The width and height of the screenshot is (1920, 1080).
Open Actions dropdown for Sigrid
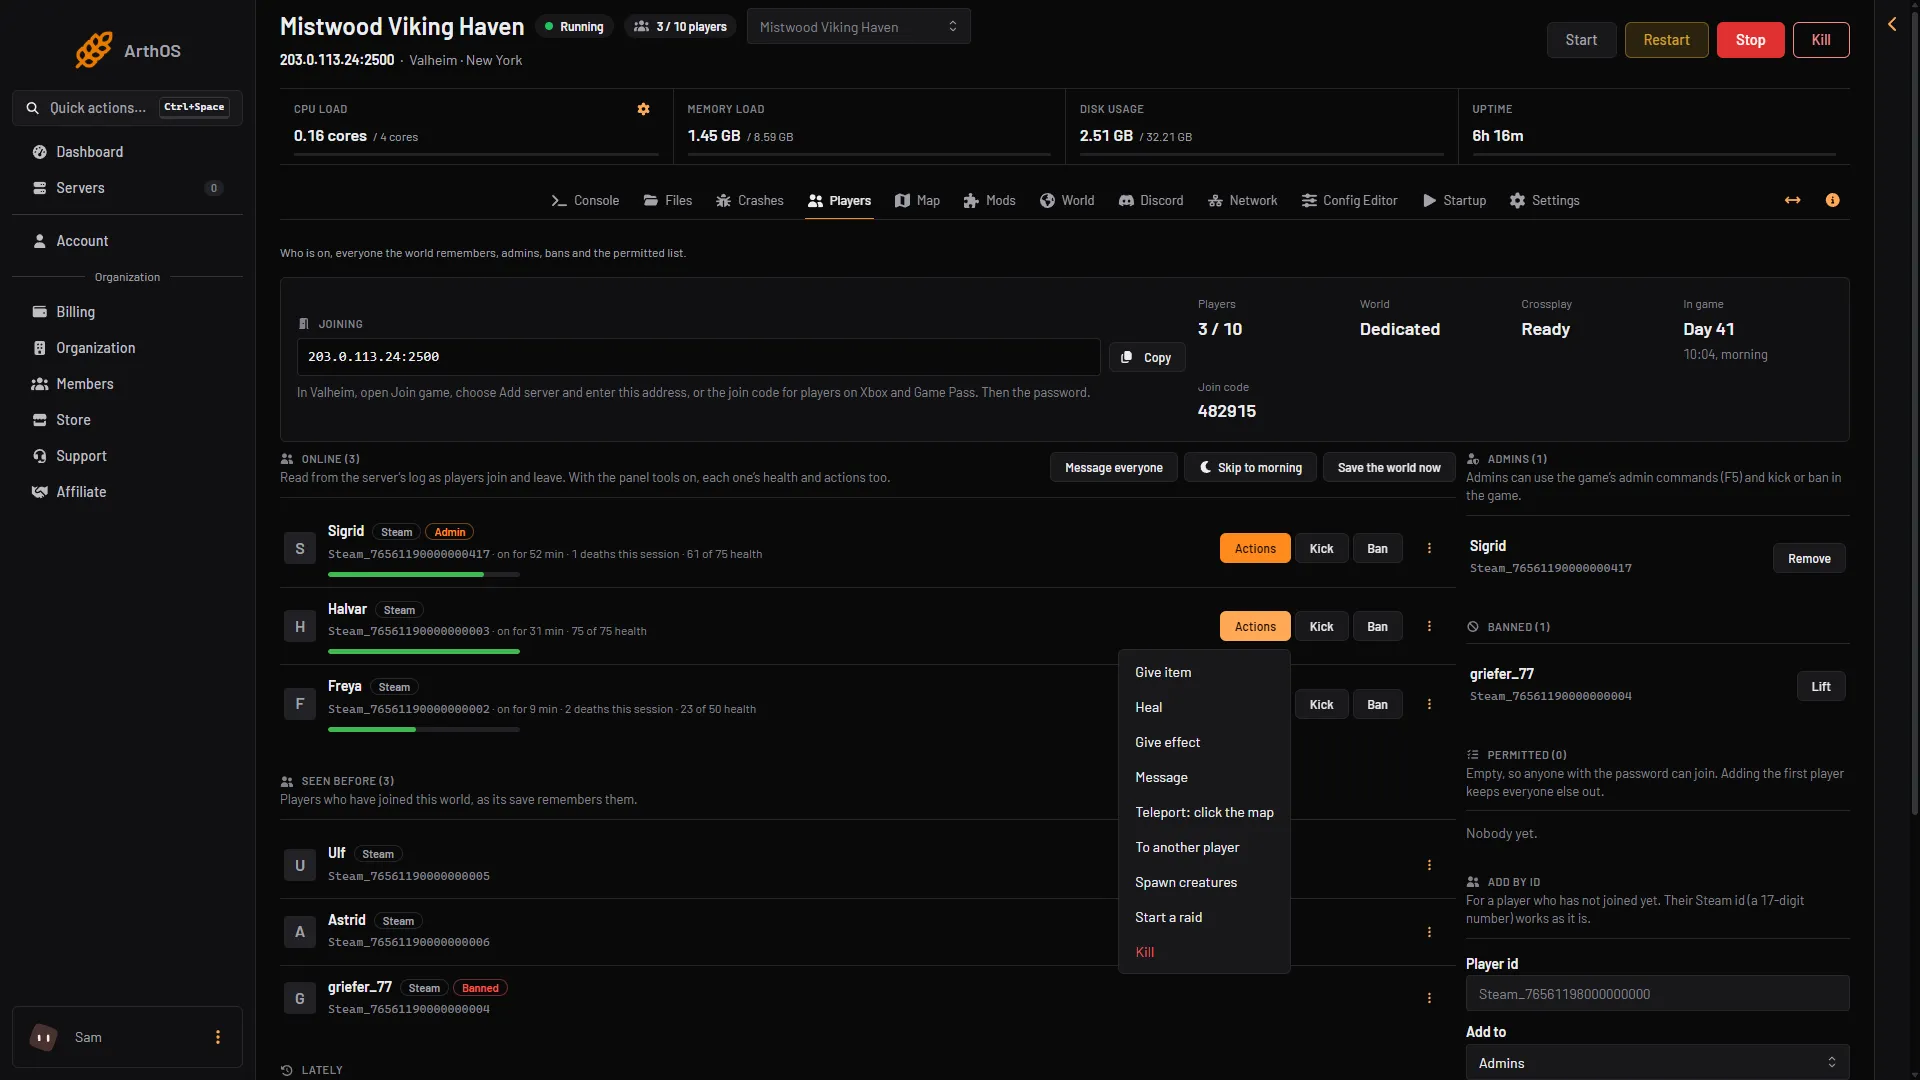tap(1255, 548)
